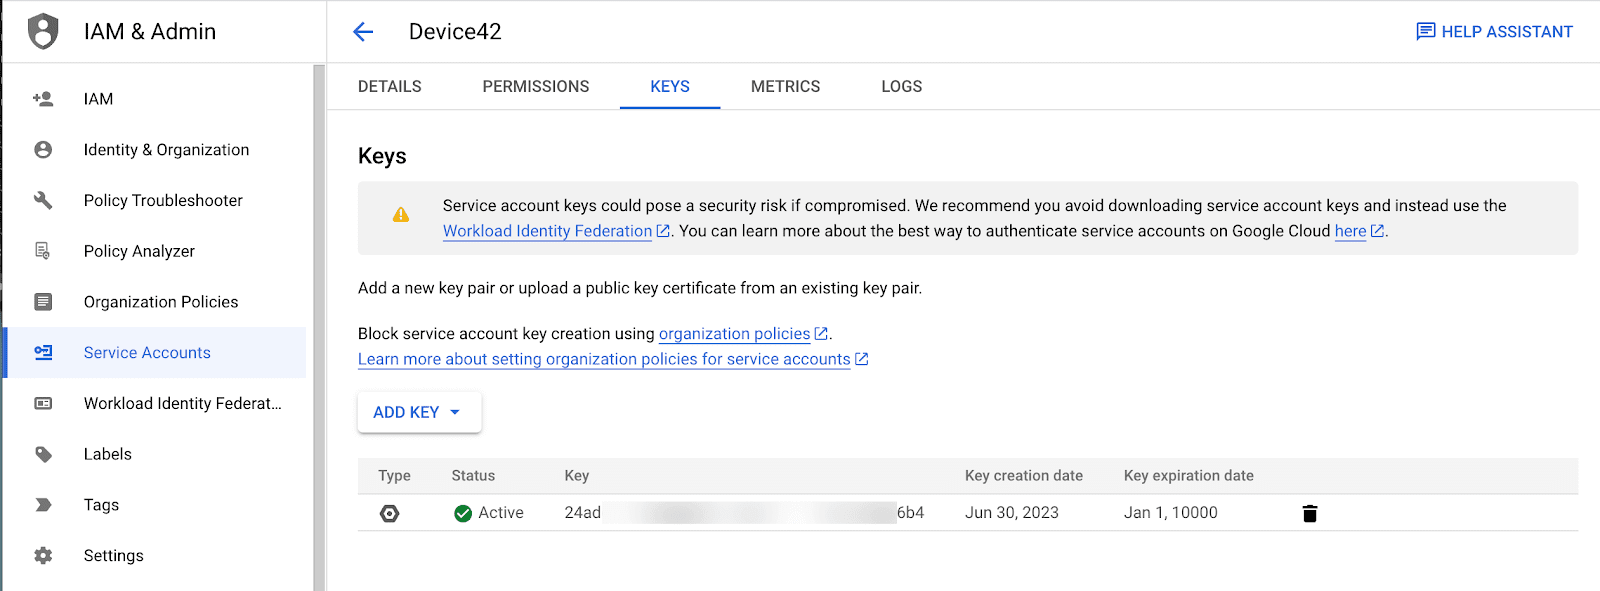This screenshot has height=591, width=1600.
Task: Click the Identity & Organization person icon
Action: pos(43,150)
